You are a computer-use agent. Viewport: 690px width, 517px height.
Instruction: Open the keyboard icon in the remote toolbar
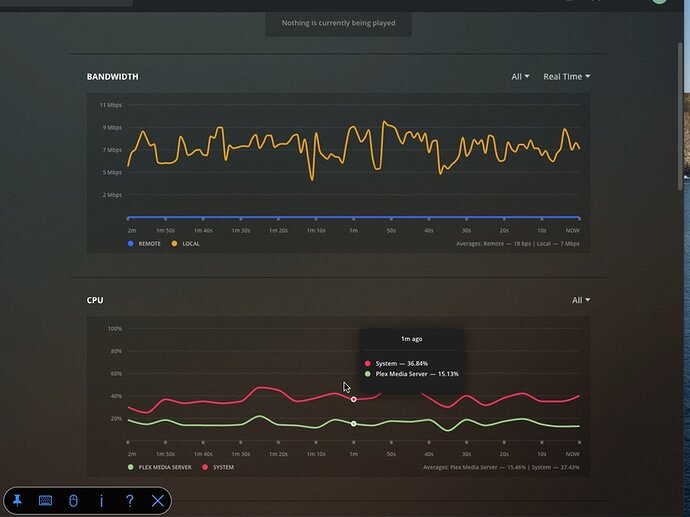click(x=45, y=500)
